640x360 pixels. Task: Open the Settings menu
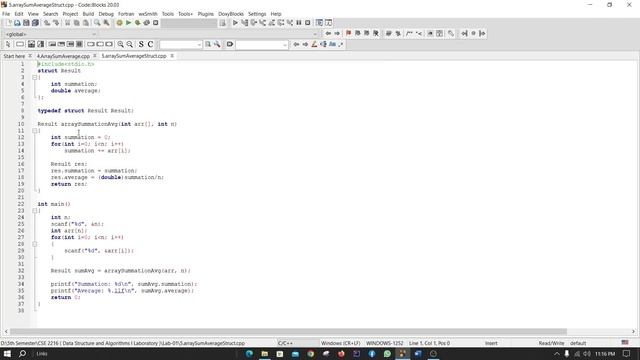tap(257, 14)
